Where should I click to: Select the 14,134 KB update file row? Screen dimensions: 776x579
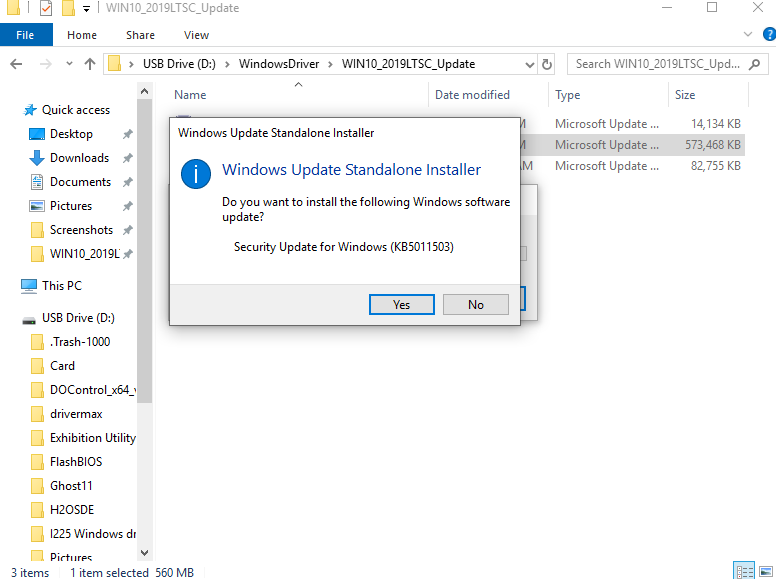coord(632,124)
